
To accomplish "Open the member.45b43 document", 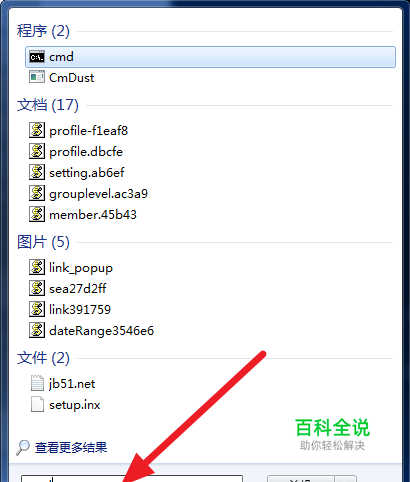I will coord(93,214).
